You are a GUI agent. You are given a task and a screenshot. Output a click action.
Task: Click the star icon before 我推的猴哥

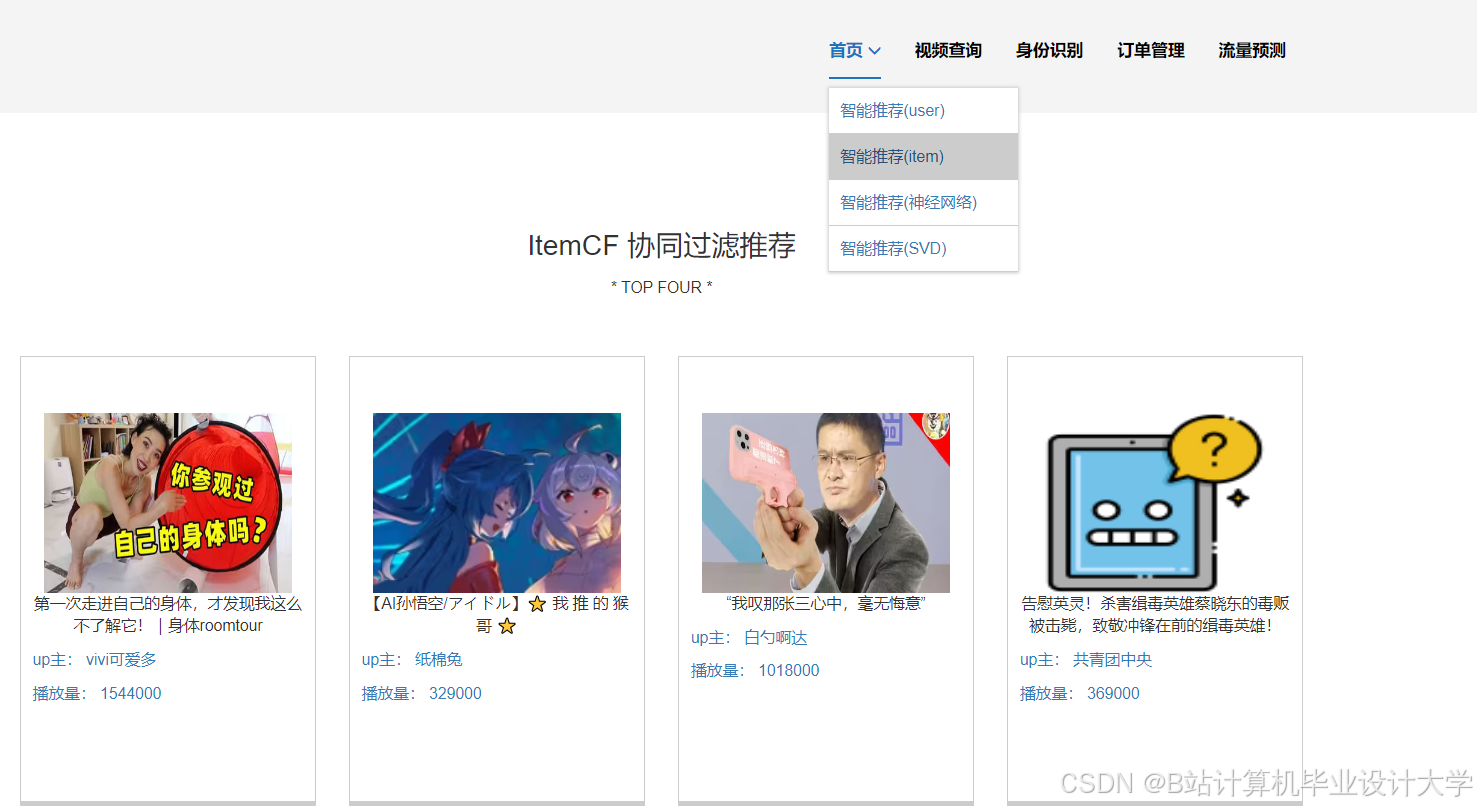(x=537, y=604)
